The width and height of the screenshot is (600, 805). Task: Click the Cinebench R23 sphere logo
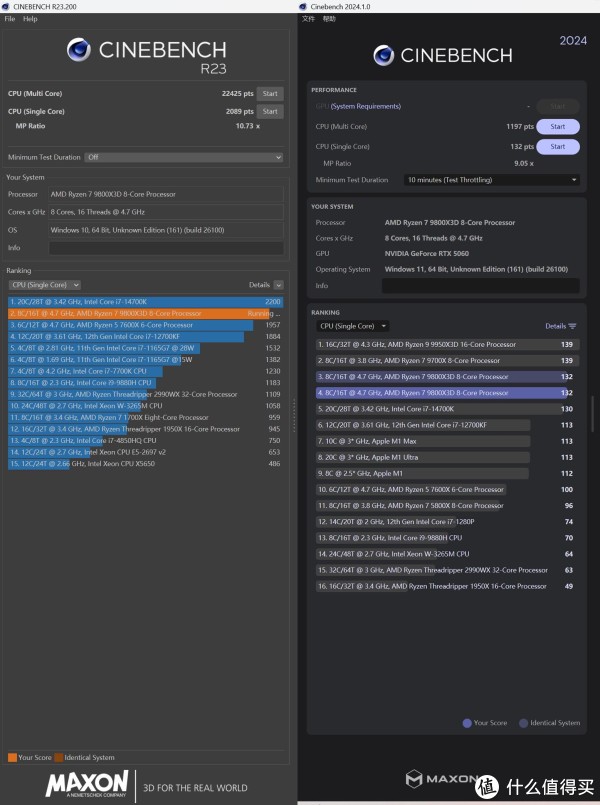pyautogui.click(x=79, y=50)
